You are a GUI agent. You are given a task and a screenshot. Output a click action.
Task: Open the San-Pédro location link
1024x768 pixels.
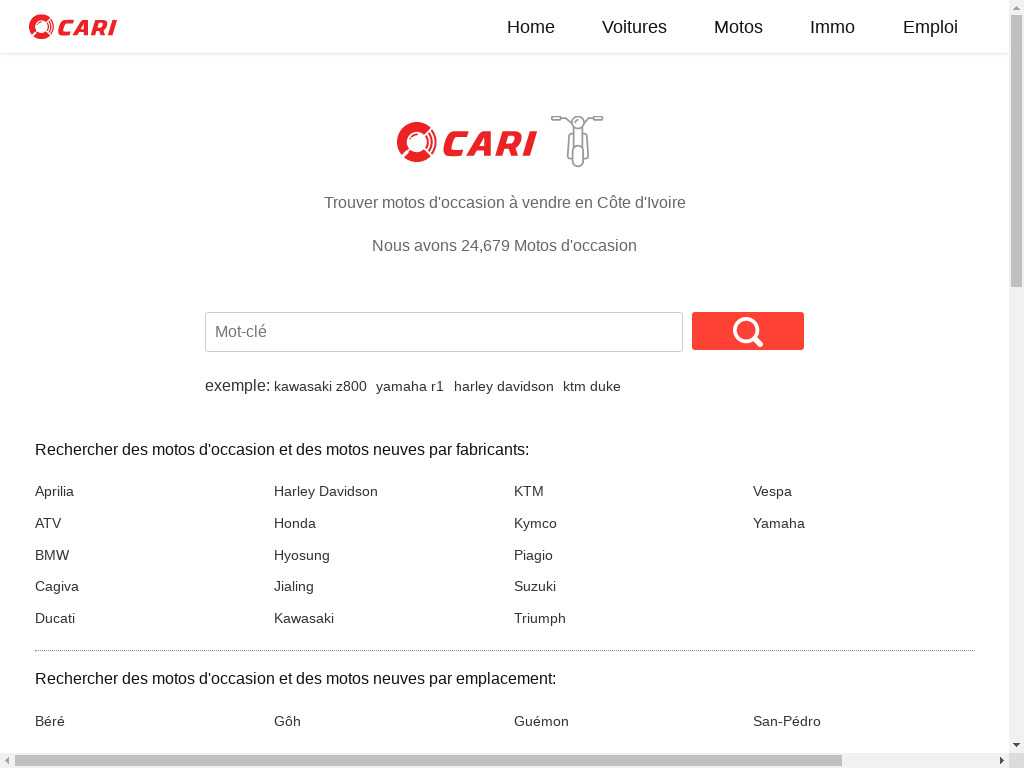[786, 721]
